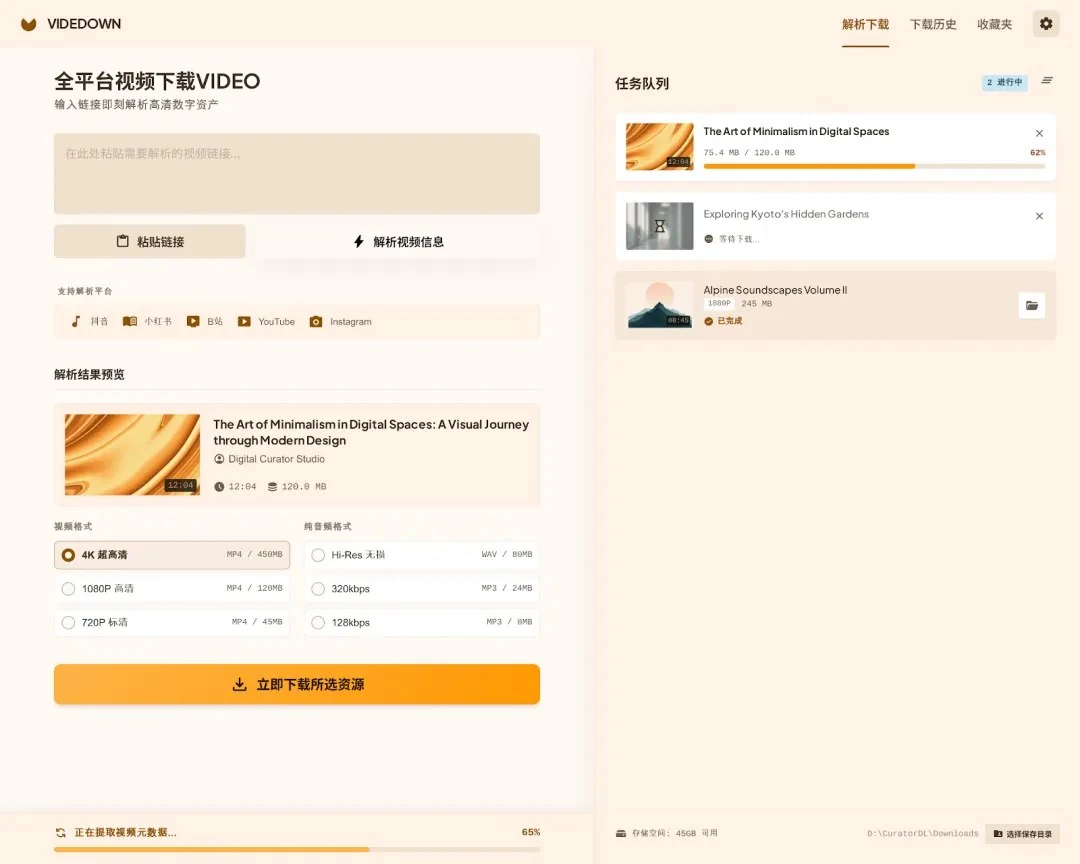Click the 粘贴链接 button

click(149, 241)
